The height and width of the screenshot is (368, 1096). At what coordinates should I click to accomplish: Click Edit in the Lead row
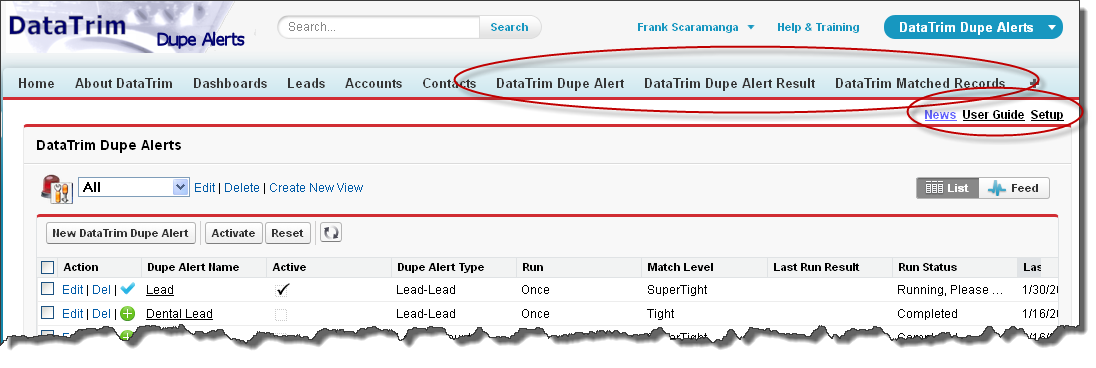[x=73, y=290]
